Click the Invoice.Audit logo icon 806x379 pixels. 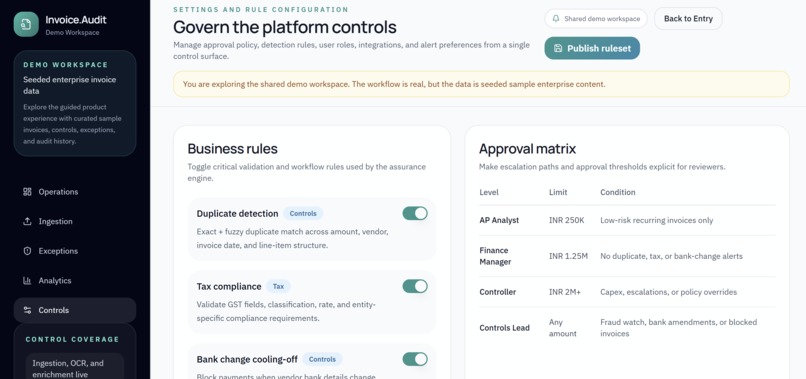[x=26, y=24]
